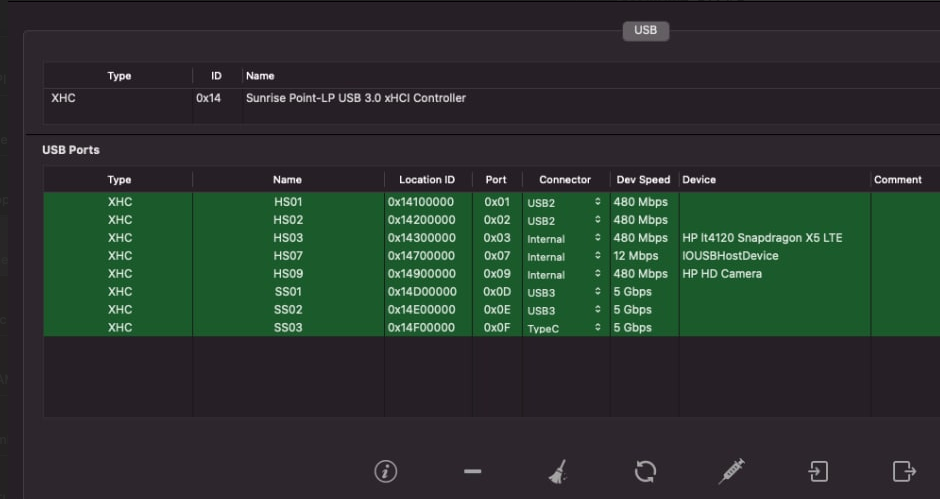Click the Comment cell for HS02
Screen dimensions: 940x499
pyautogui.click(x=905, y=220)
